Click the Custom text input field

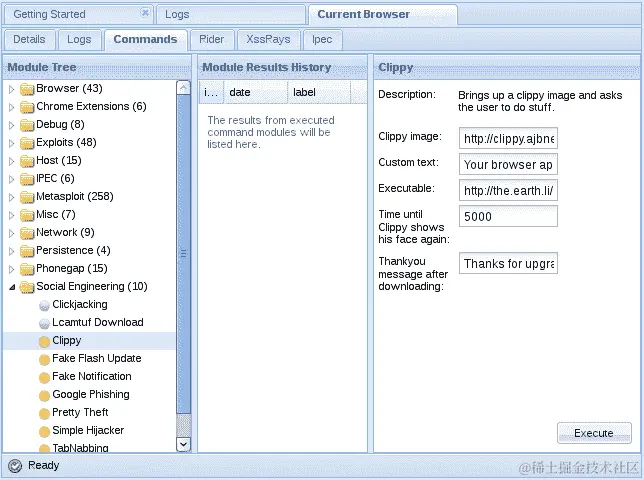click(508, 164)
